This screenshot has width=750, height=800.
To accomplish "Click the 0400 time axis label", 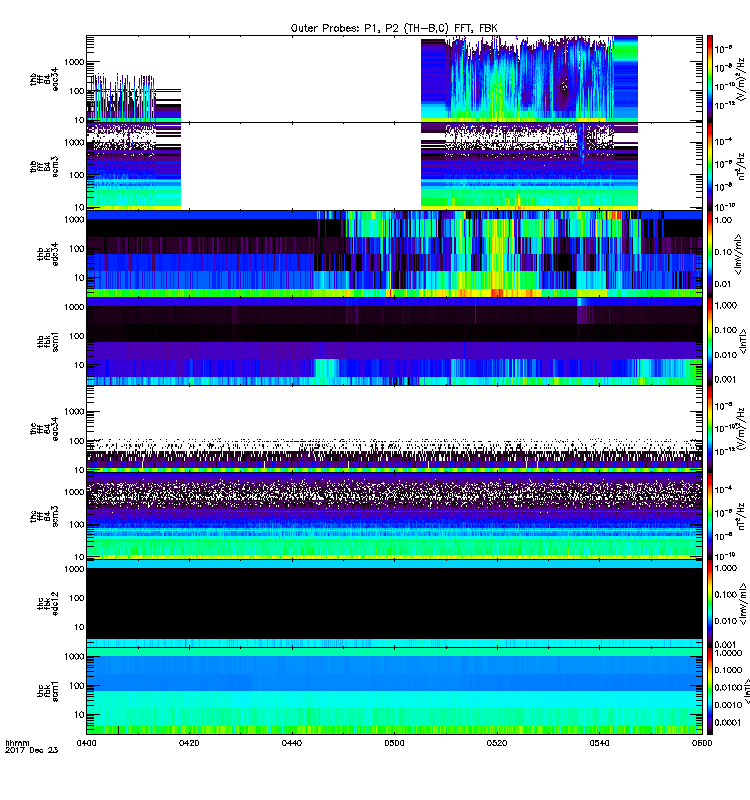I will click(x=86, y=743).
